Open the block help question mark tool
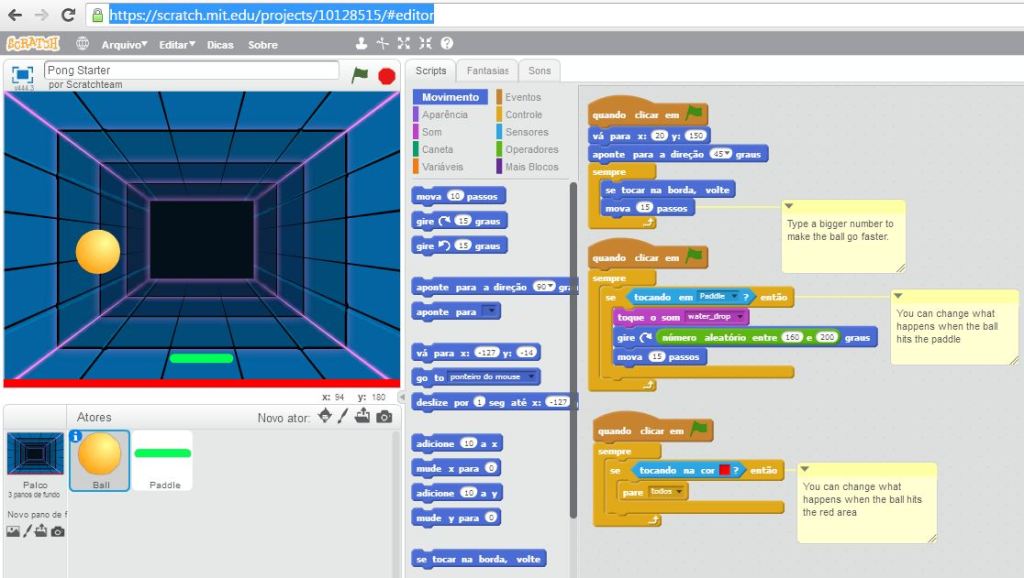The height and width of the screenshot is (578, 1024). [447, 44]
